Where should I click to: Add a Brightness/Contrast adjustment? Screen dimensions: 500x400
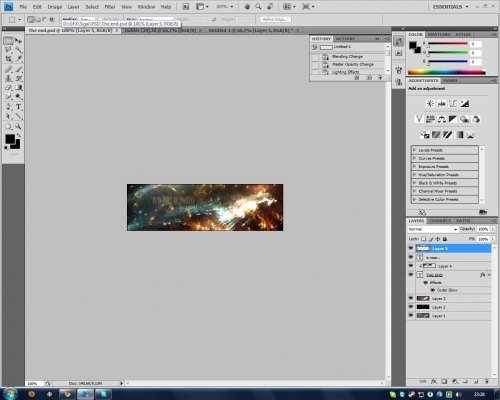(x=430, y=104)
